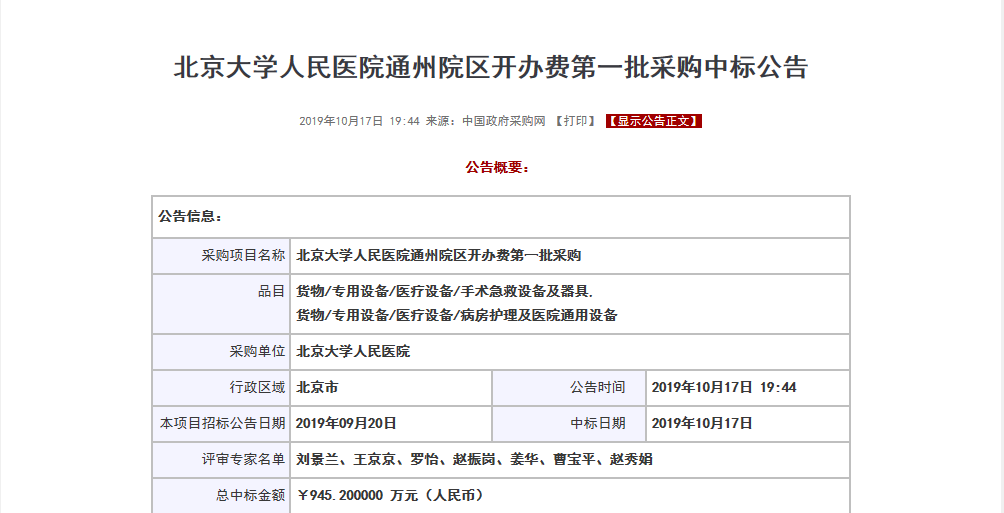Viewport: 1004px width, 513px height.
Task: Click the 公告时间 label cell
Action: pos(569,387)
